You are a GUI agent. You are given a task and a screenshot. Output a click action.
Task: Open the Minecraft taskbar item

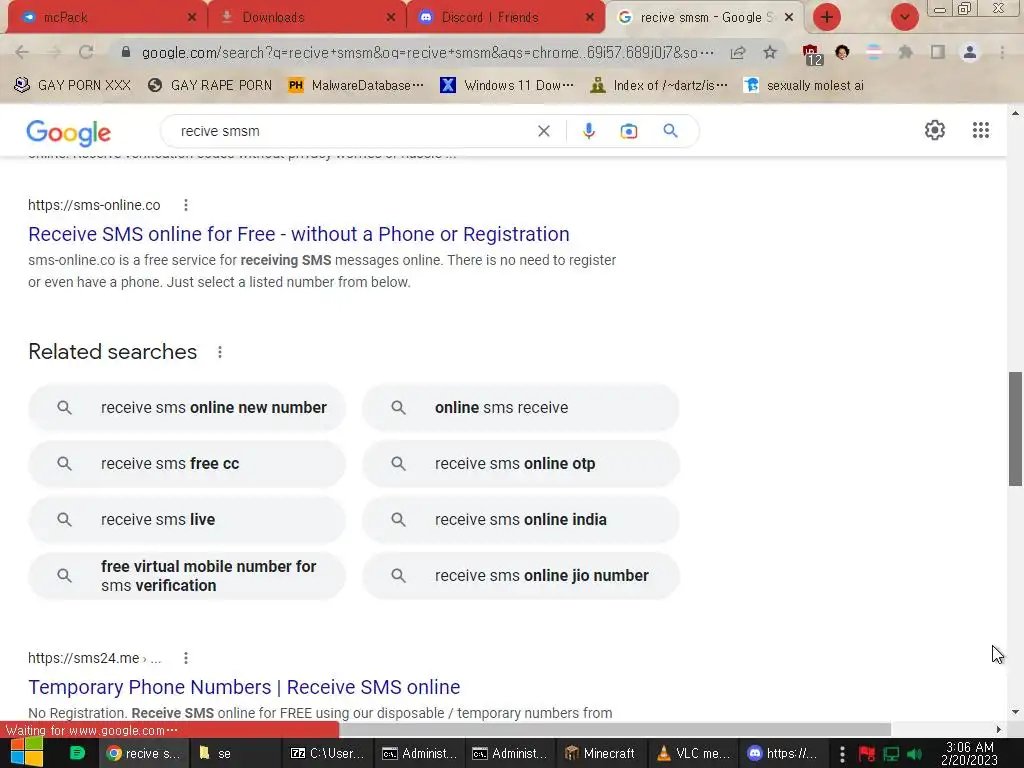coord(600,753)
